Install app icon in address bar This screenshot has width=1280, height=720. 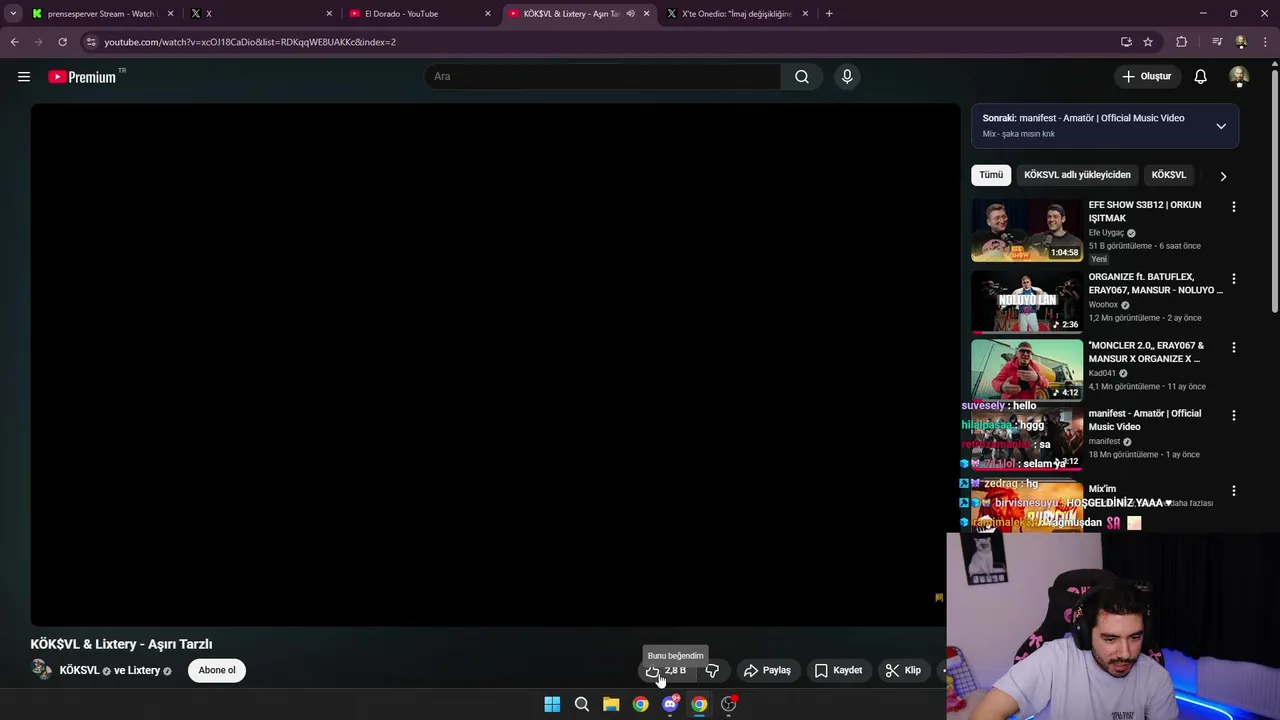[1126, 42]
